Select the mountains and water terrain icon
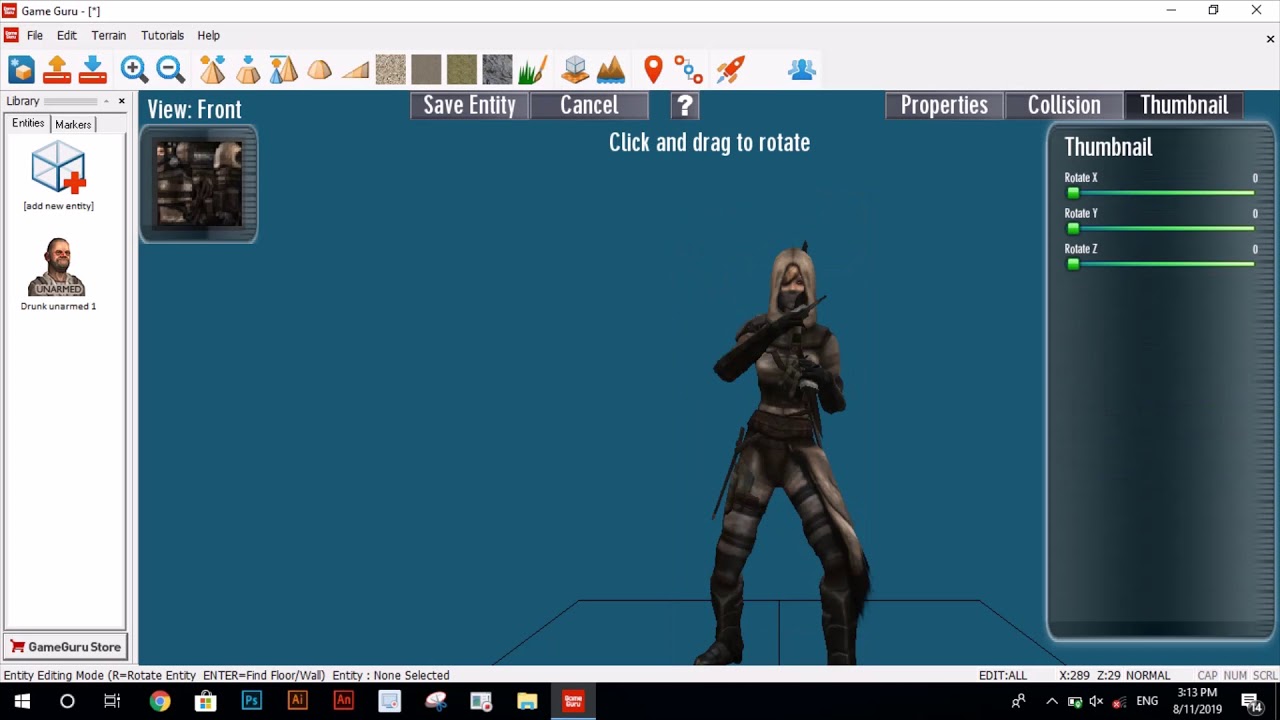This screenshot has width=1280, height=720. pyautogui.click(x=611, y=69)
